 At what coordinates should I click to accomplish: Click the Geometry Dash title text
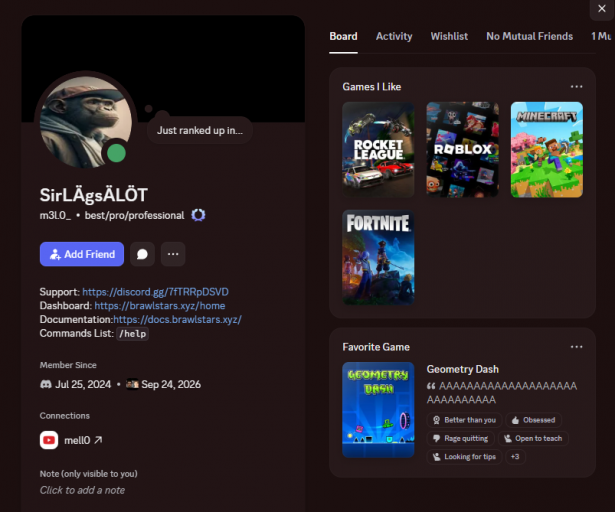click(x=462, y=369)
